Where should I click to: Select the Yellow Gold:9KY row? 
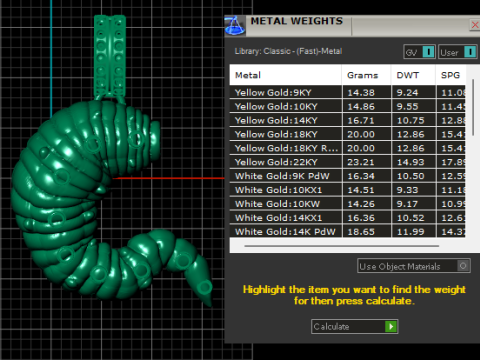coord(348,92)
